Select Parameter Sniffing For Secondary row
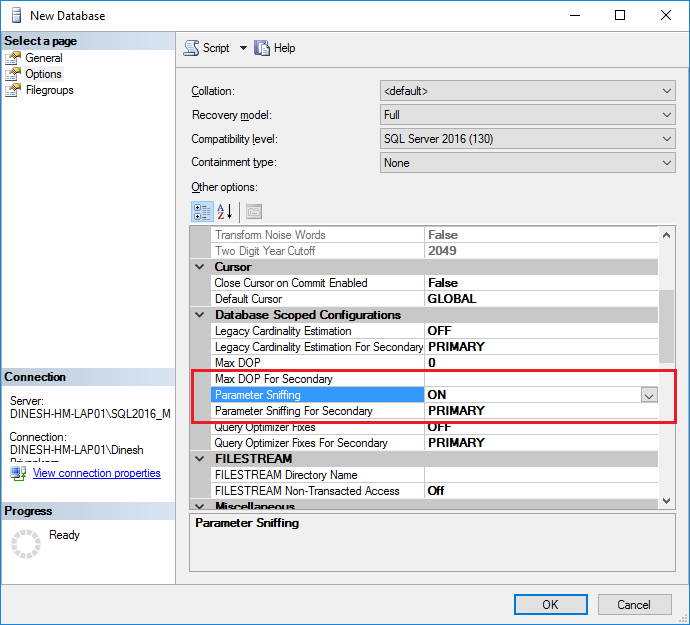Screen dimensions: 690x625 pyautogui.click(x=434, y=411)
